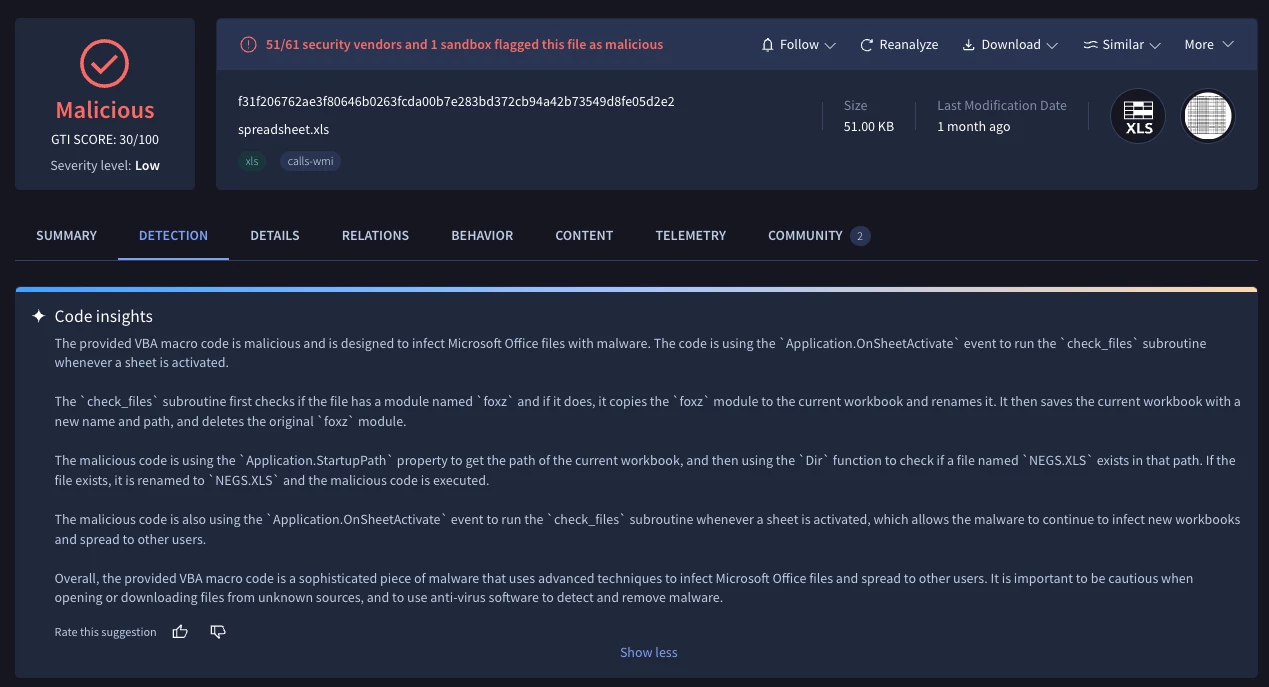This screenshot has height=687, width=1269.
Task: Click the Download arrow icon
Action: click(x=968, y=45)
